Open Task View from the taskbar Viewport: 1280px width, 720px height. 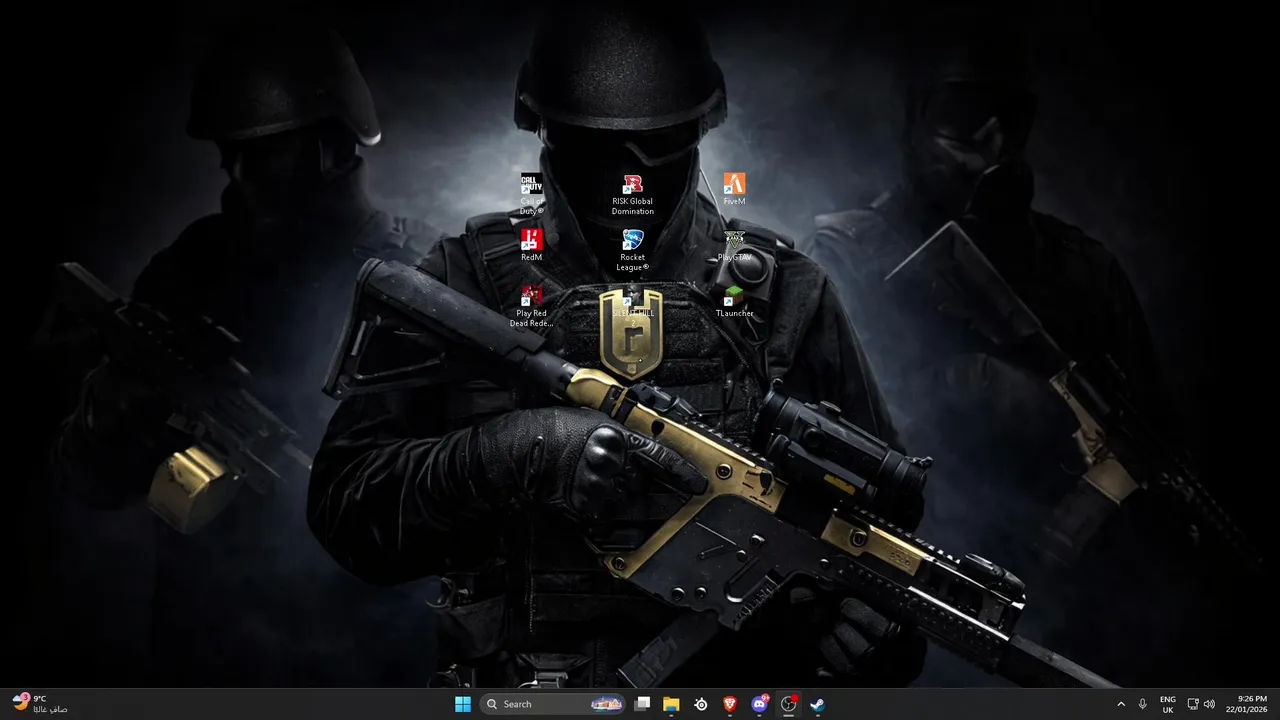click(643, 704)
